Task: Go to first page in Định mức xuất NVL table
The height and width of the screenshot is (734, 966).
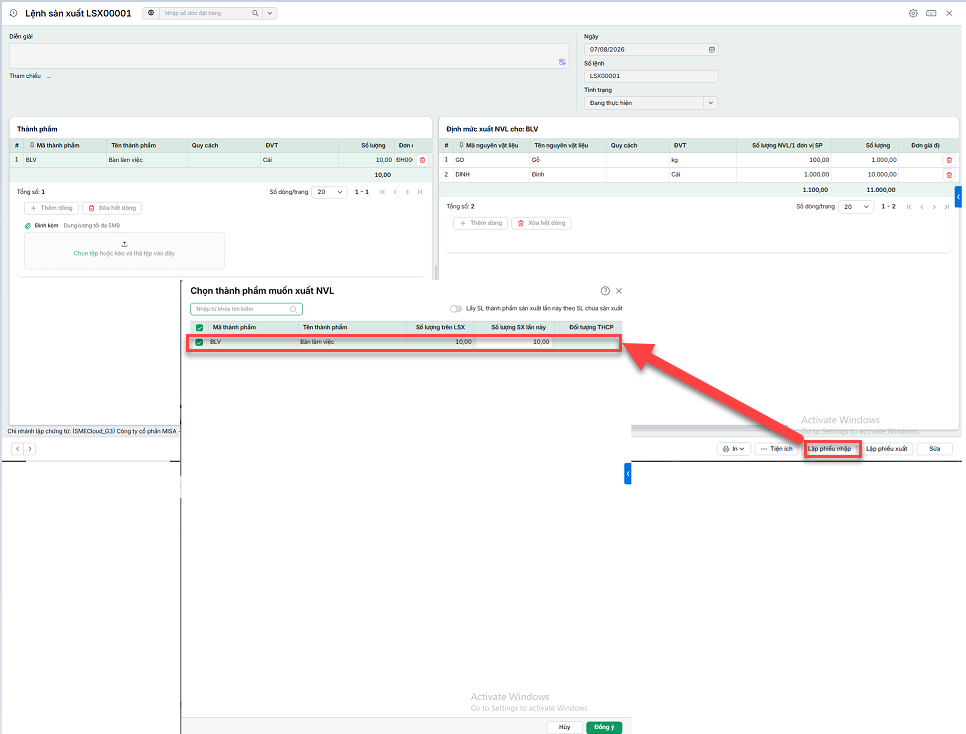Action: [909, 206]
